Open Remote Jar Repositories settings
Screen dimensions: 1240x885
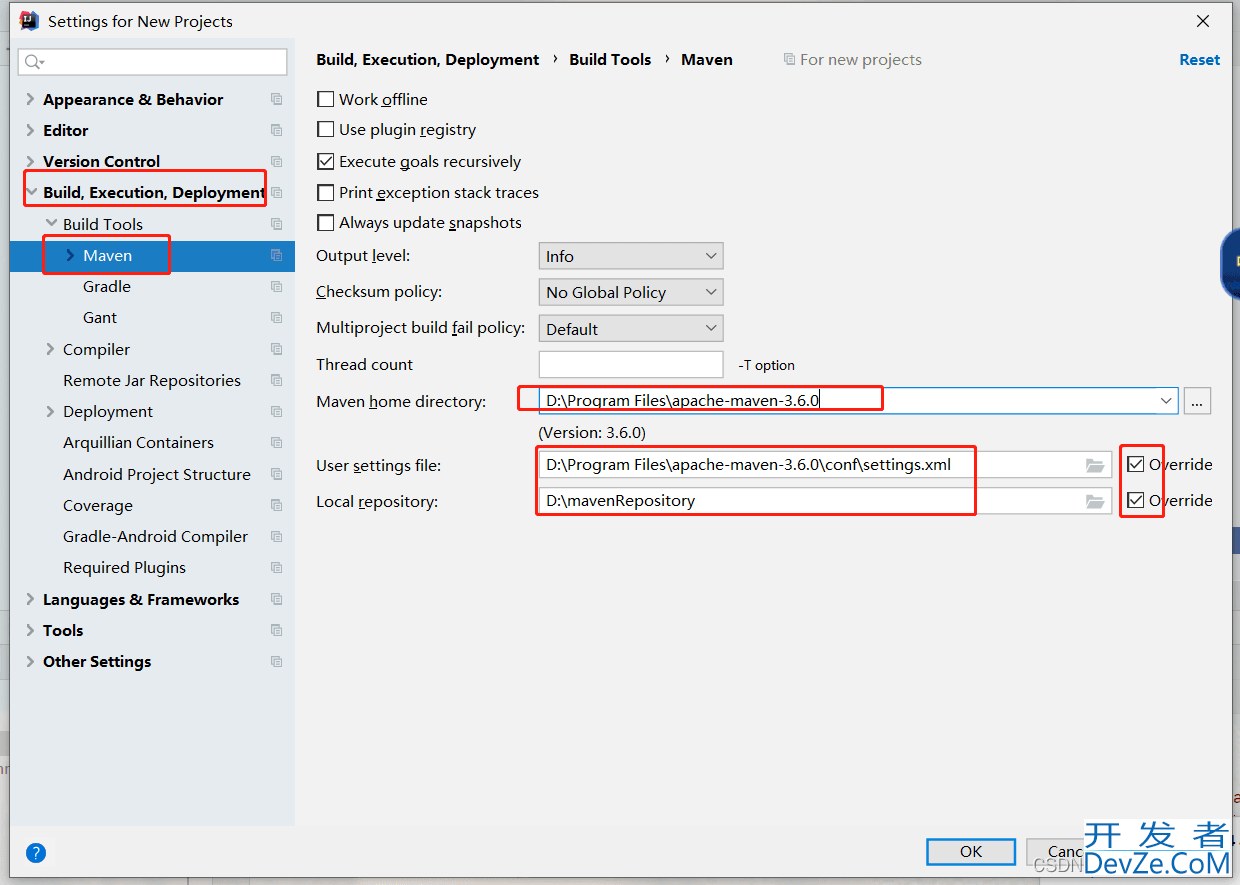[x=152, y=381]
